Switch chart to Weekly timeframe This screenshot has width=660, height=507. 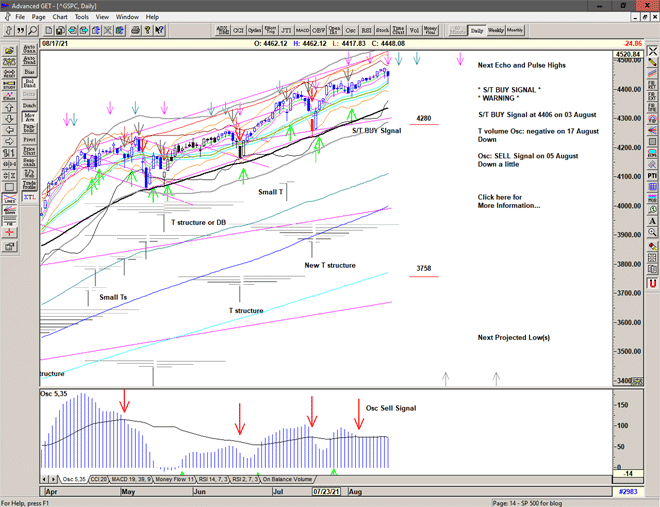[495, 31]
